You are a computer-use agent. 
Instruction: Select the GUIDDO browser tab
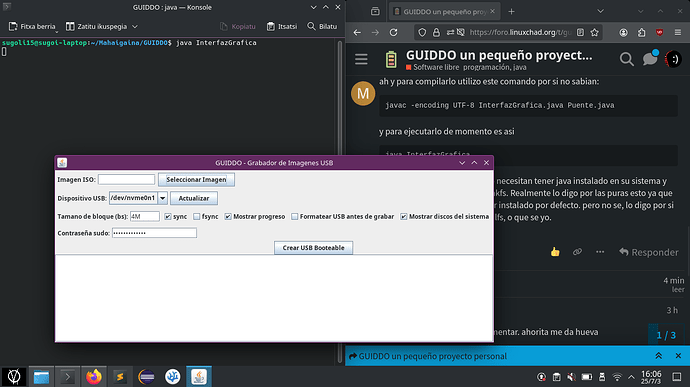tap(444, 12)
